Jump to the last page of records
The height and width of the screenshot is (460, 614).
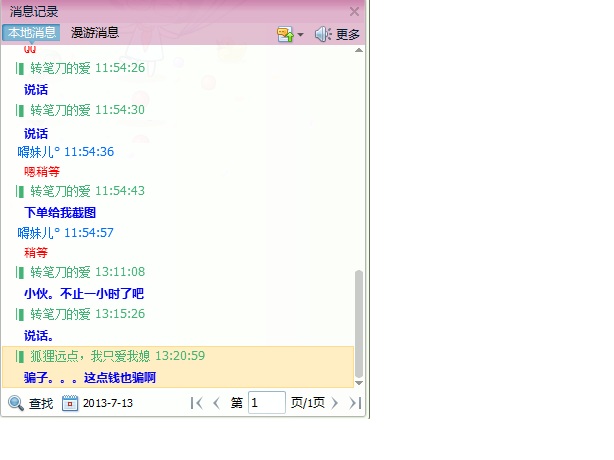(355, 403)
